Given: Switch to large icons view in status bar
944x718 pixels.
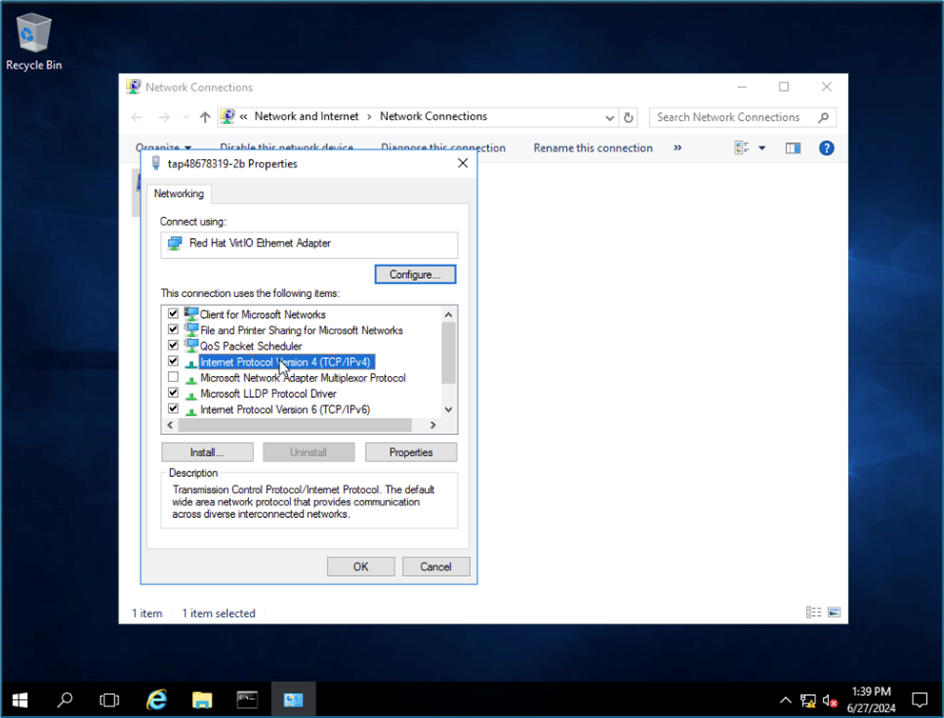Looking at the screenshot, I should (x=834, y=613).
